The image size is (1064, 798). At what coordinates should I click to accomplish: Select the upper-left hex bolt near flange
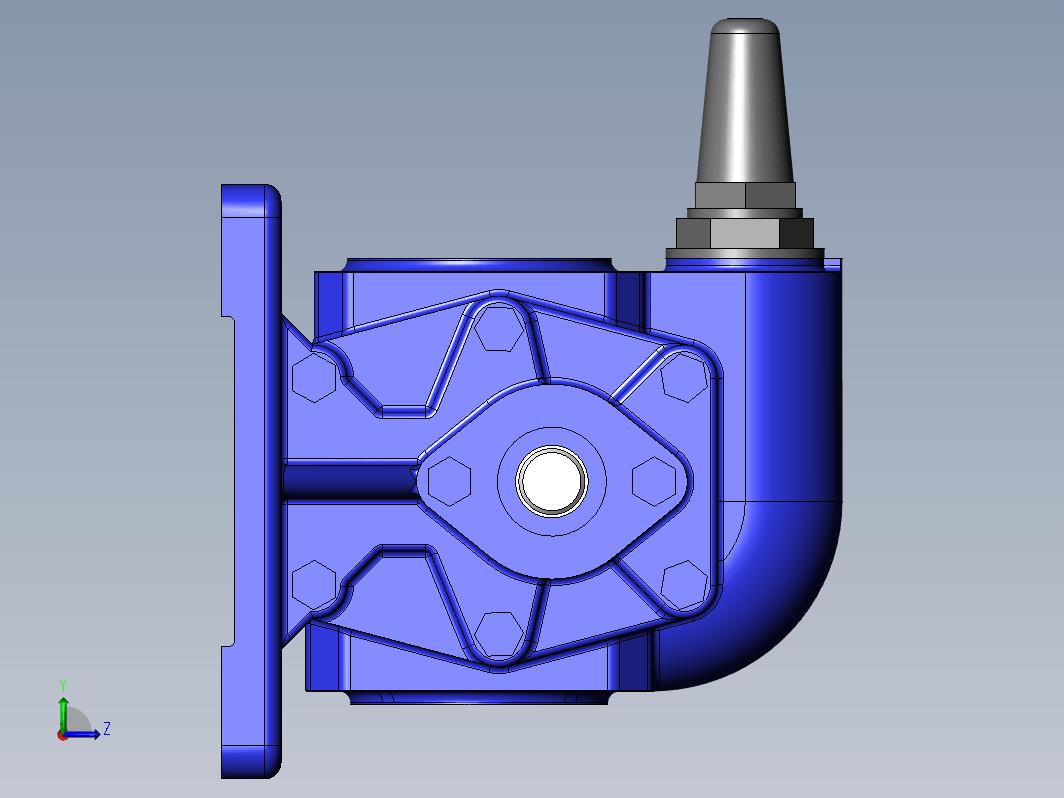coord(314,377)
